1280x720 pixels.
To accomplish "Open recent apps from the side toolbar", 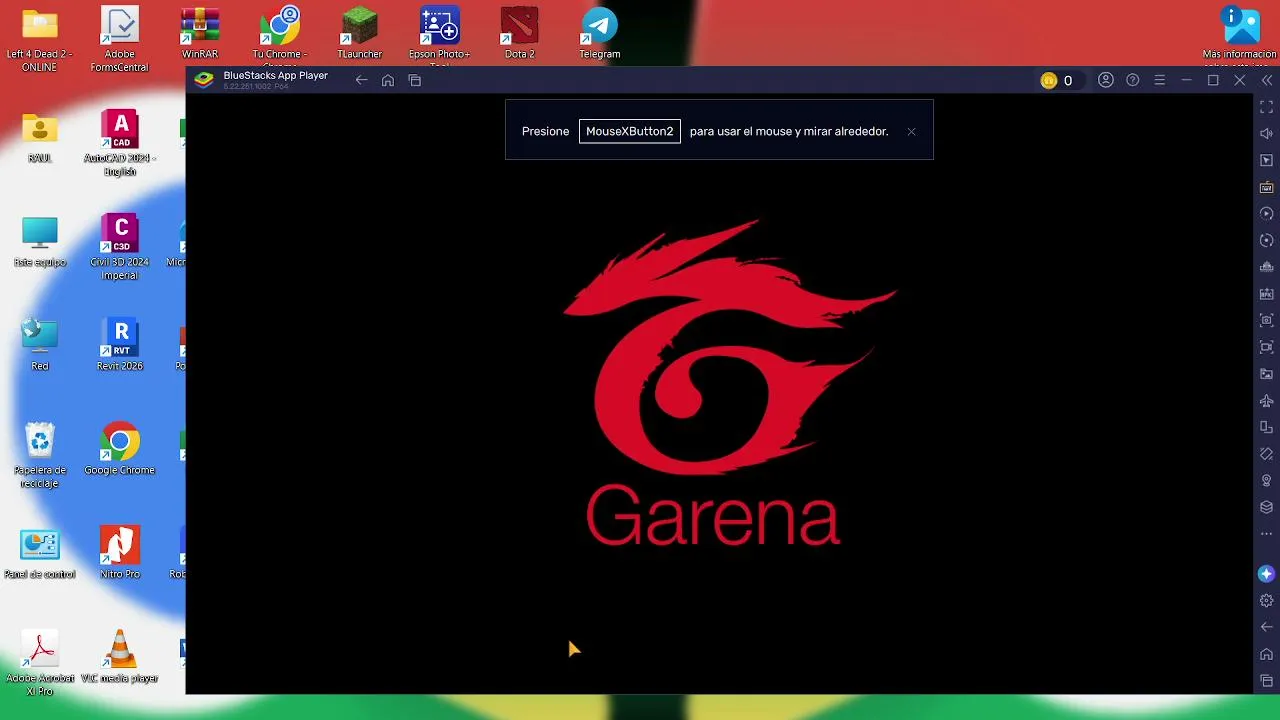I will coord(1267,681).
